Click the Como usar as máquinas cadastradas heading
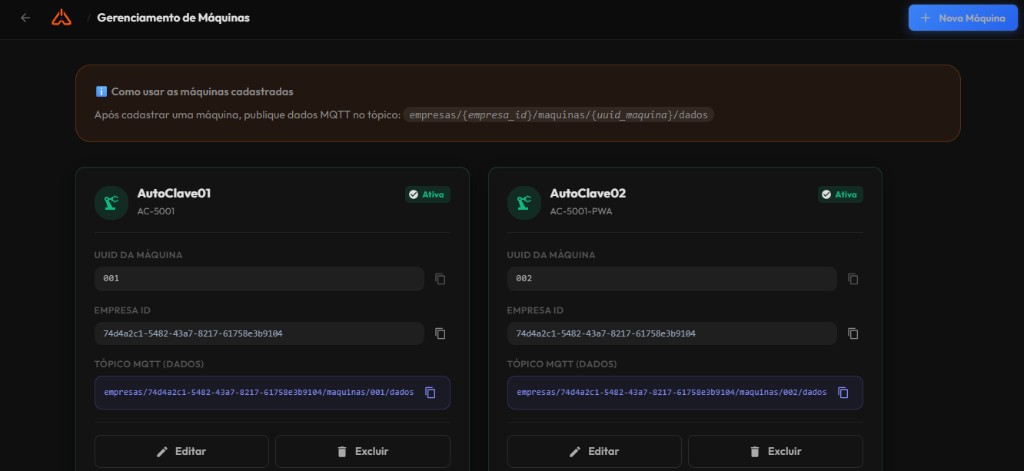This screenshot has height=471, width=1024. 202,92
